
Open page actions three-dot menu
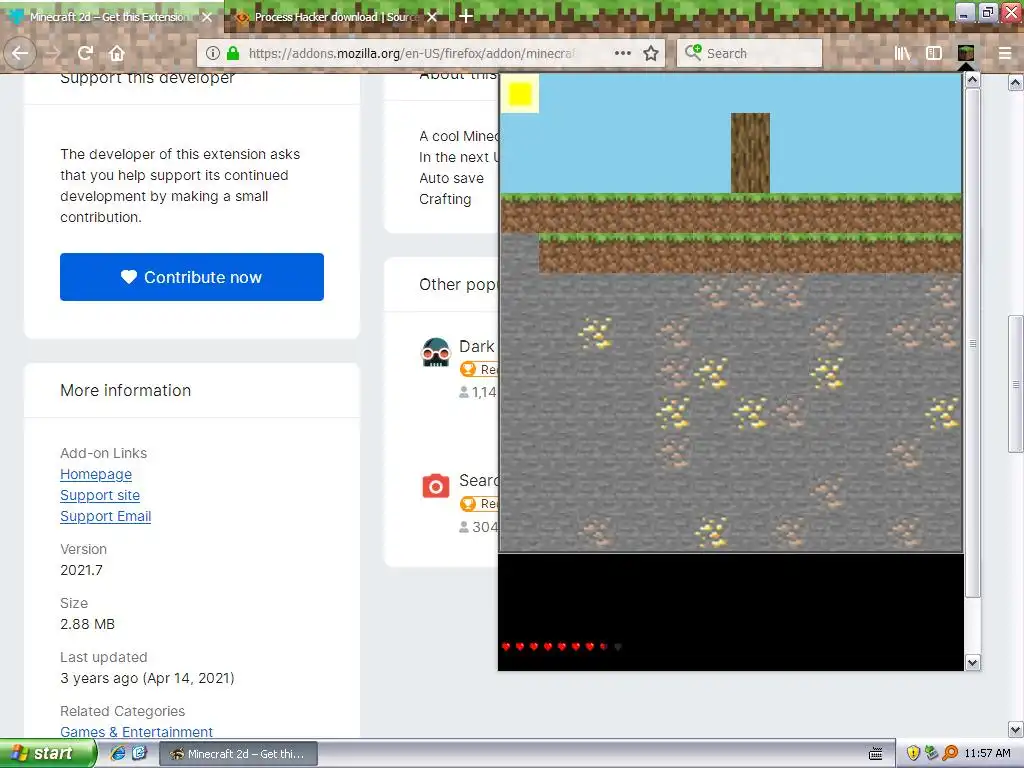623,53
